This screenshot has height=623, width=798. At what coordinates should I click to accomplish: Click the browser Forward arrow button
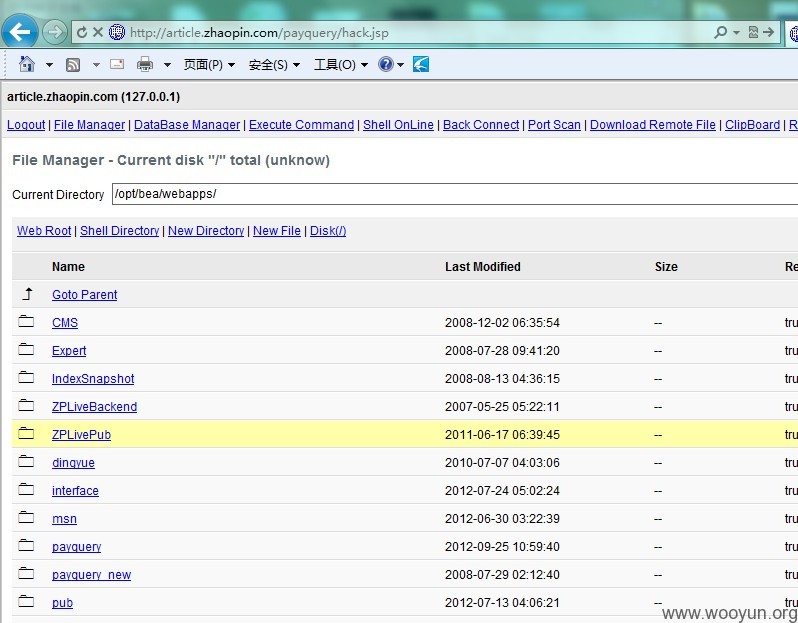[x=54, y=33]
